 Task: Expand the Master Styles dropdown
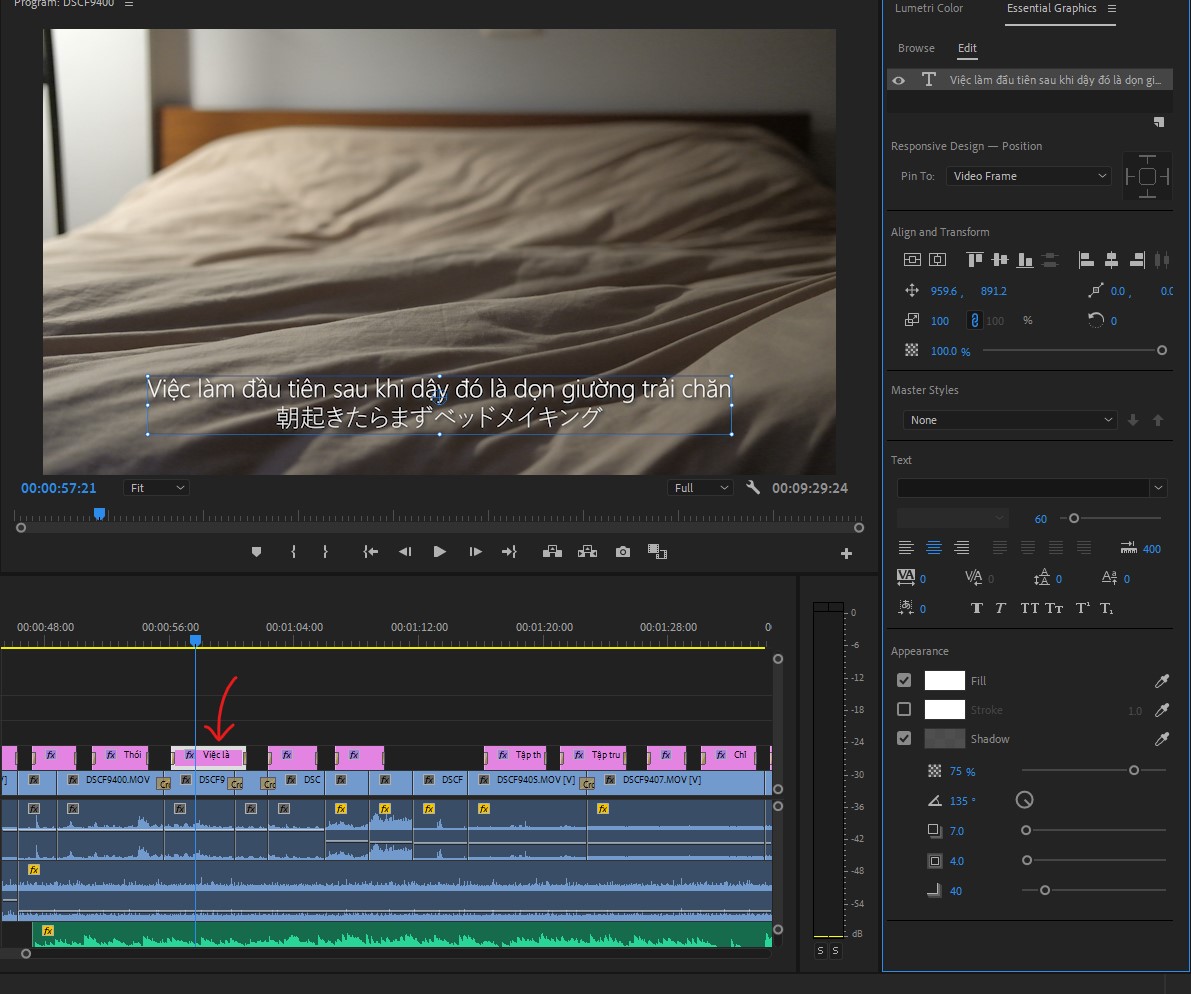pyautogui.click(x=1008, y=420)
